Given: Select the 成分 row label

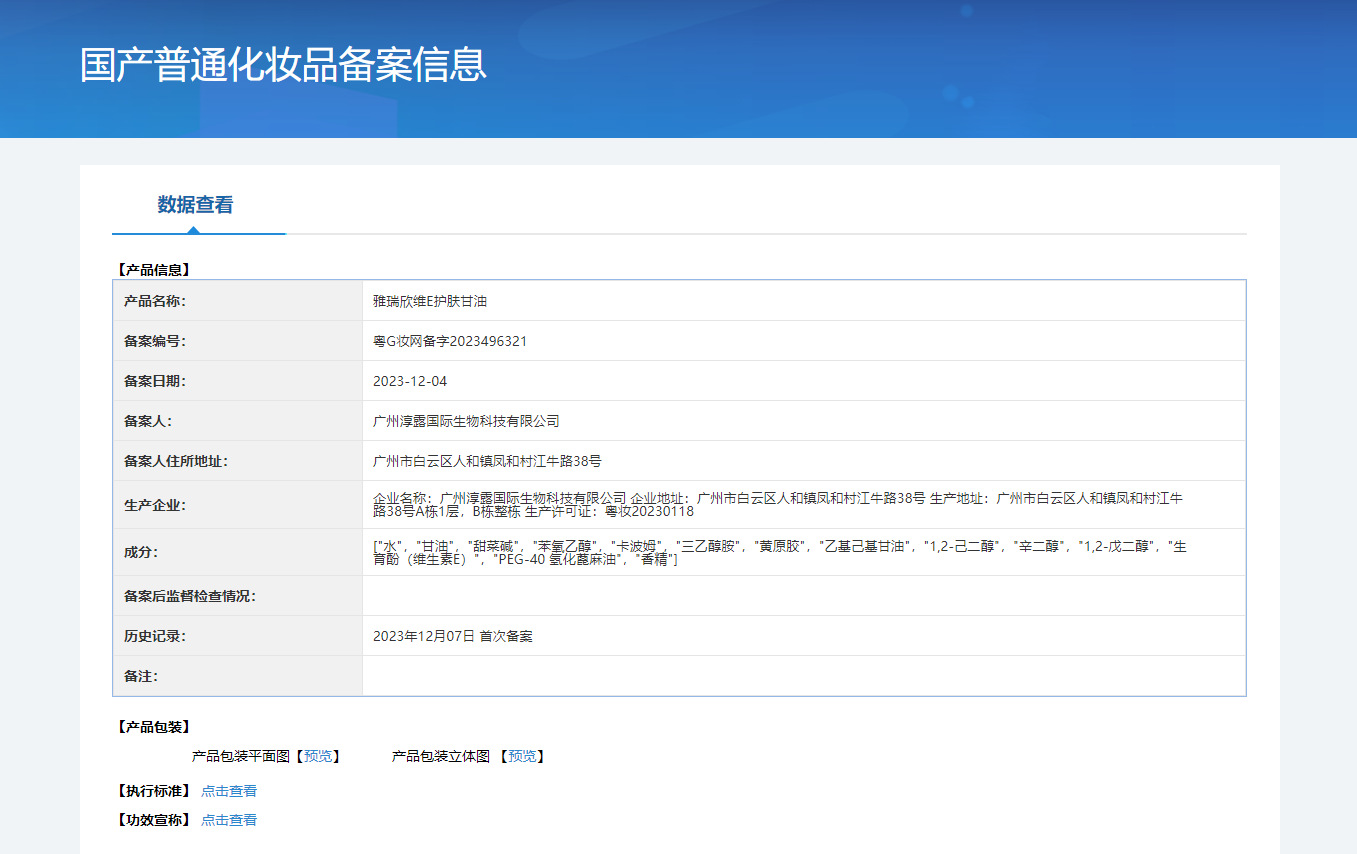Looking at the screenshot, I should (141, 552).
